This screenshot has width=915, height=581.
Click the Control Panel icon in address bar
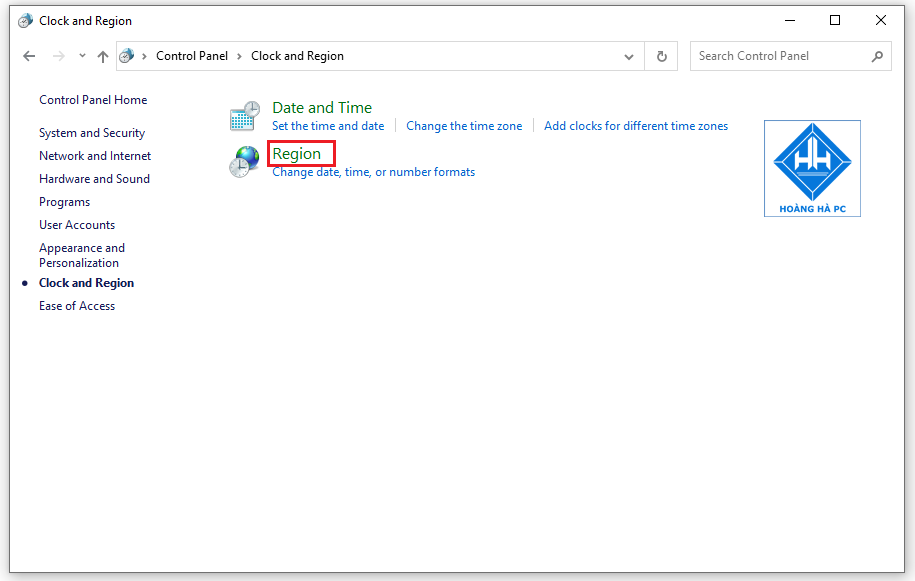(126, 56)
